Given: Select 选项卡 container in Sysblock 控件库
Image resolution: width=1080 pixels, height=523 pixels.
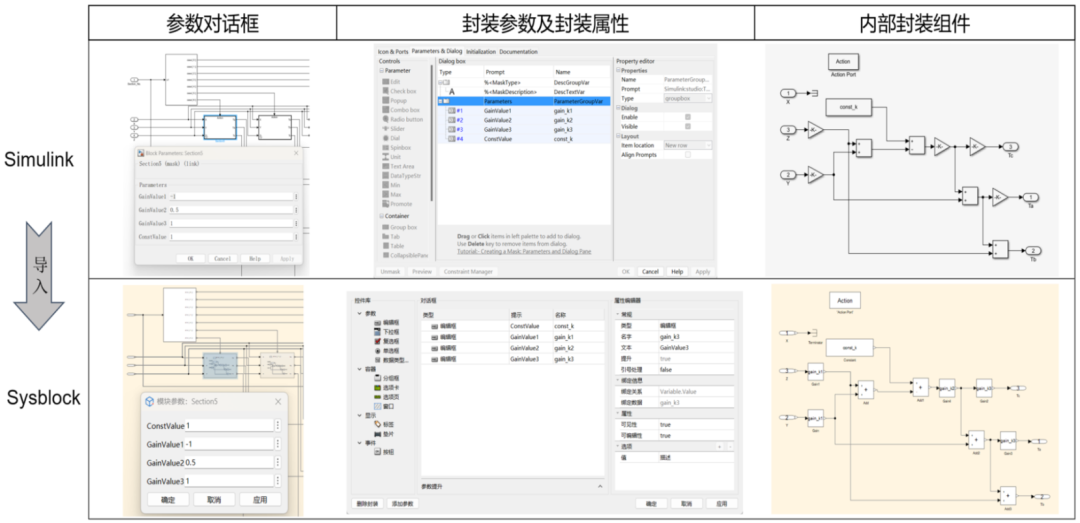Looking at the screenshot, I should 386,388.
